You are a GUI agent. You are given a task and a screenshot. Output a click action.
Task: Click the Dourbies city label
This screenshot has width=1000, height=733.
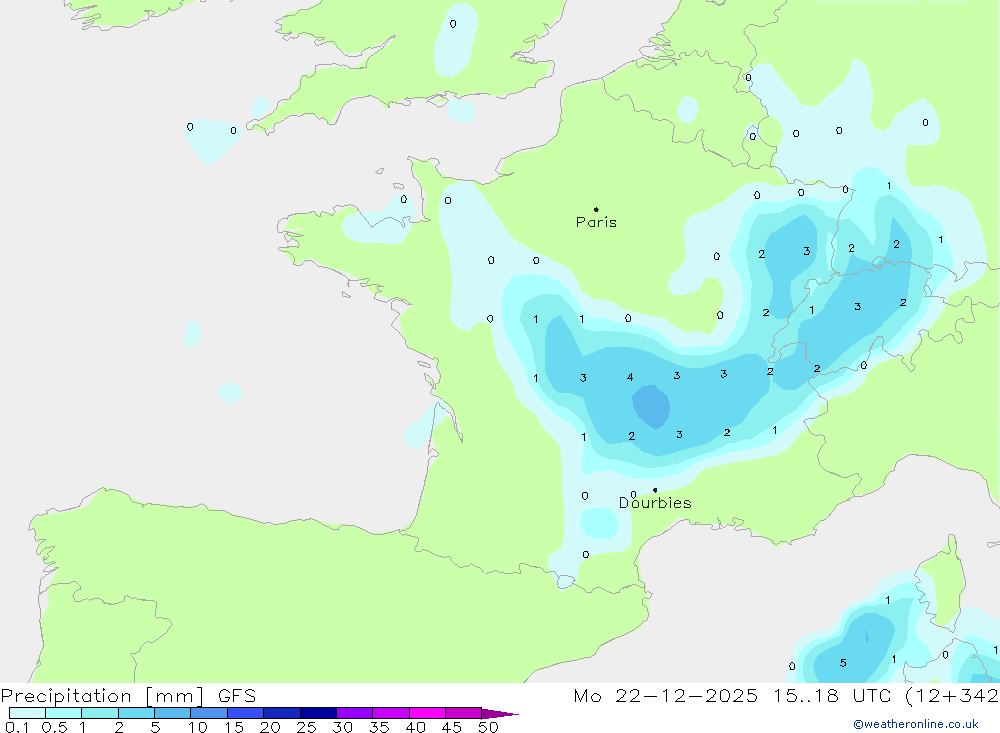point(655,503)
